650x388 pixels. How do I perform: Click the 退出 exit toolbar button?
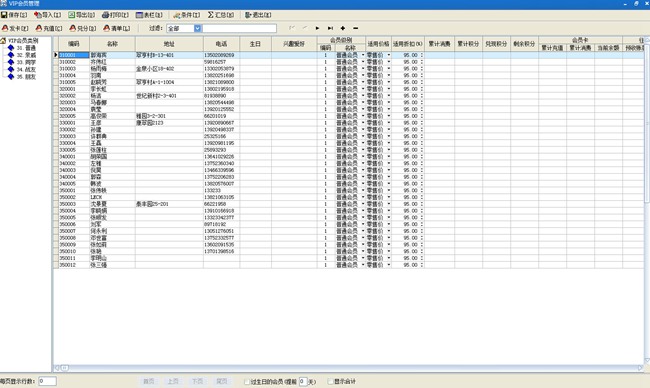click(258, 15)
